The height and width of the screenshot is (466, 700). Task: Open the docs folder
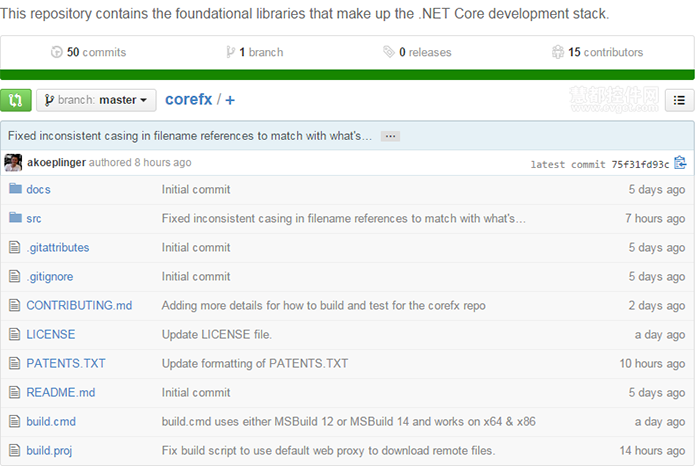coord(38,190)
